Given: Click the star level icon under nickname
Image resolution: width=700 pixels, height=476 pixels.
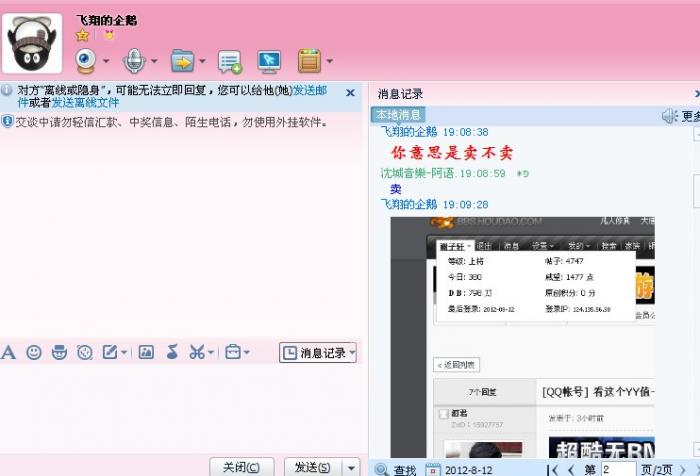Looking at the screenshot, I should tap(82, 35).
